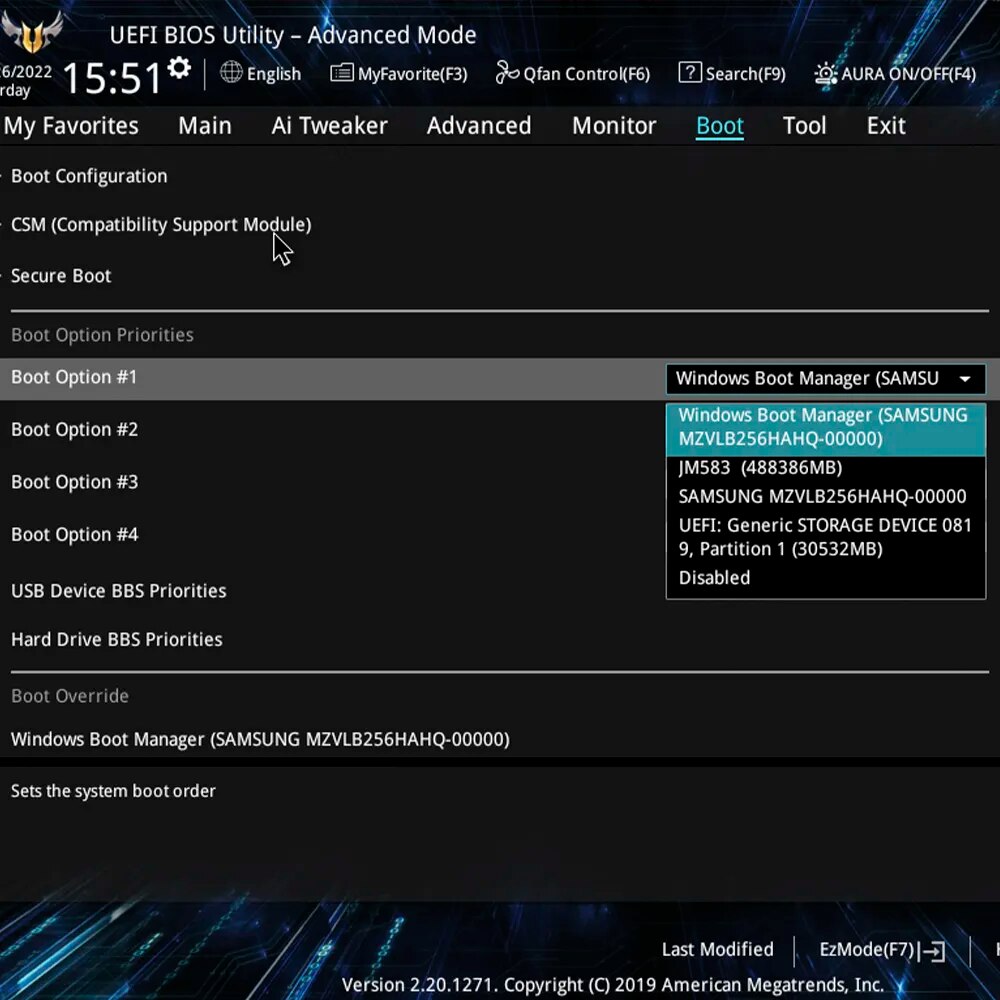Expand CSM Compatibility Support Module
The image size is (1000, 1000).
[160, 224]
